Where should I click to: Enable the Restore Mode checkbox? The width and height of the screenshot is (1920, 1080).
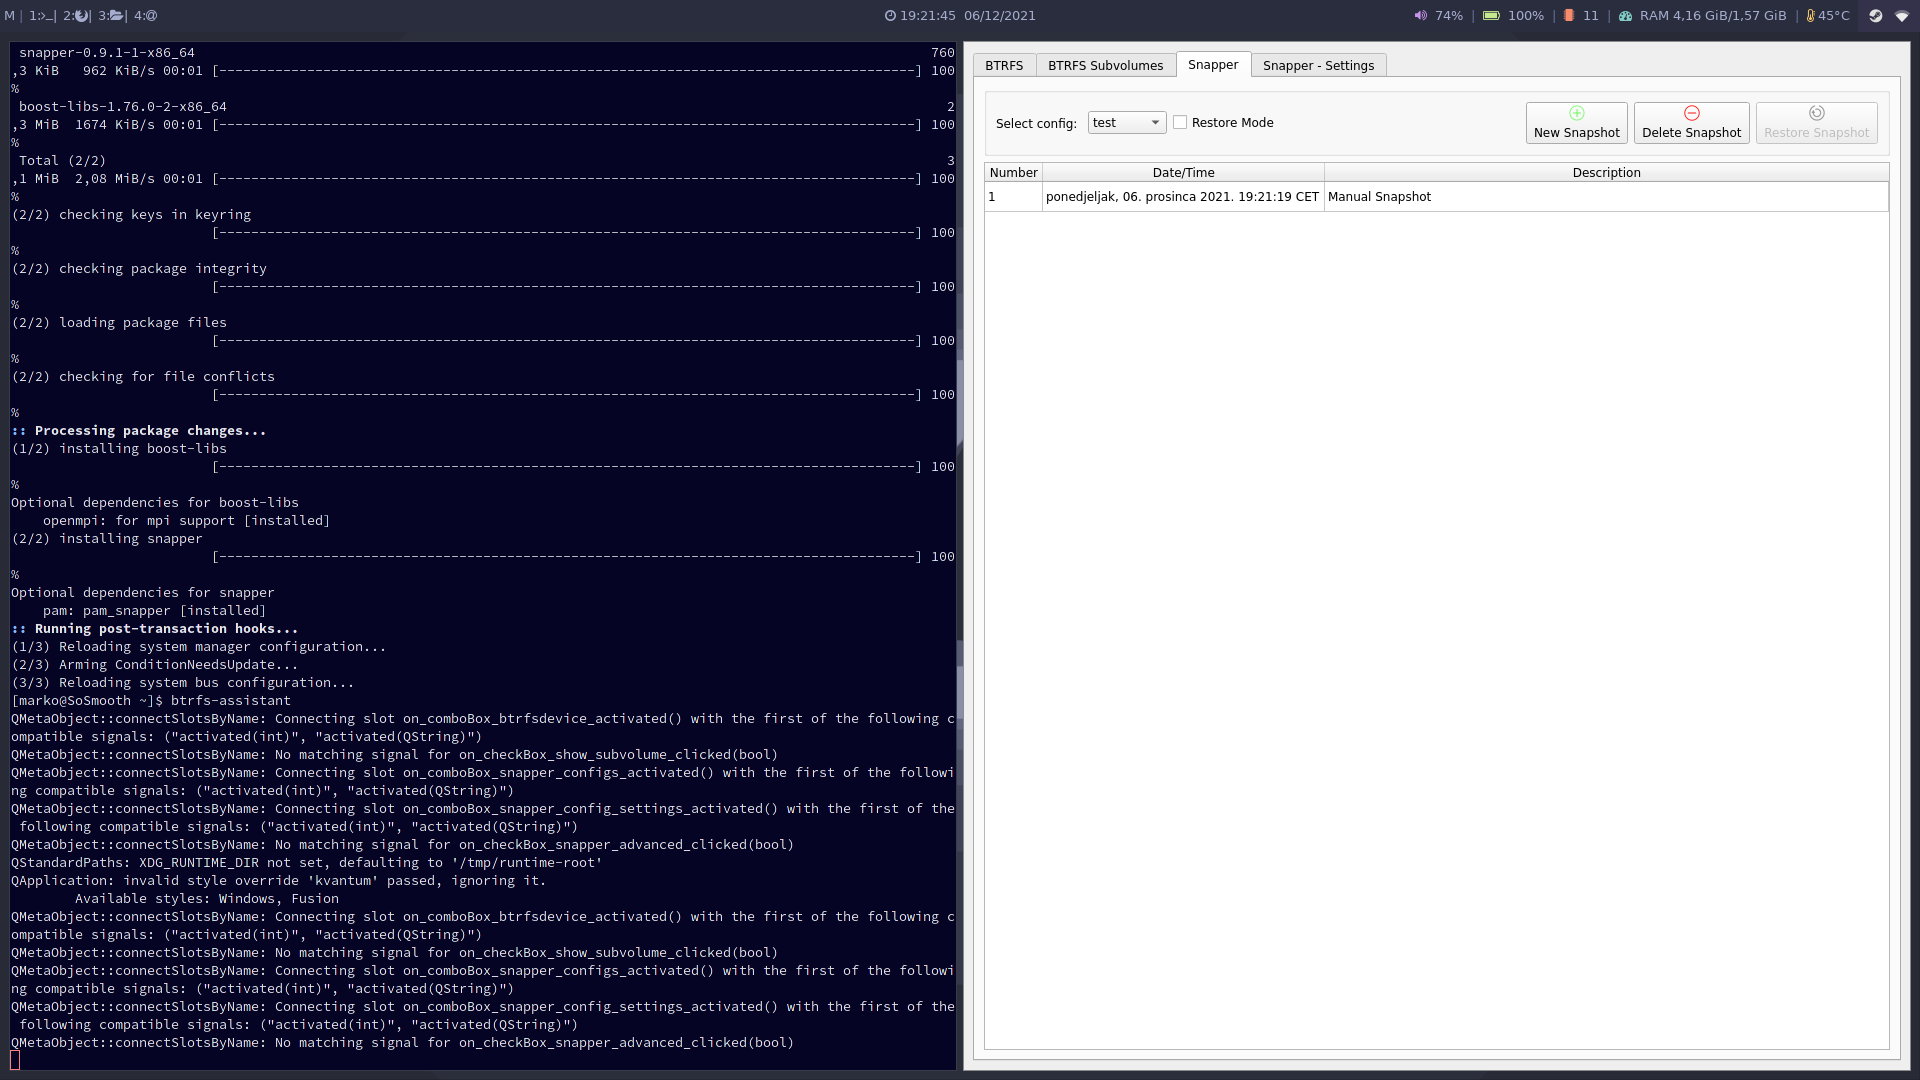click(1180, 123)
